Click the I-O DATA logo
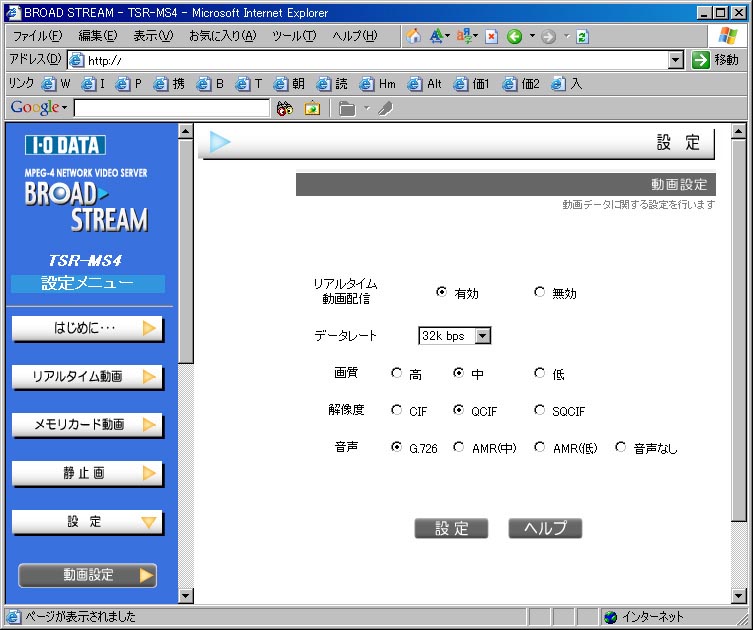The width and height of the screenshot is (753, 630). [65, 145]
